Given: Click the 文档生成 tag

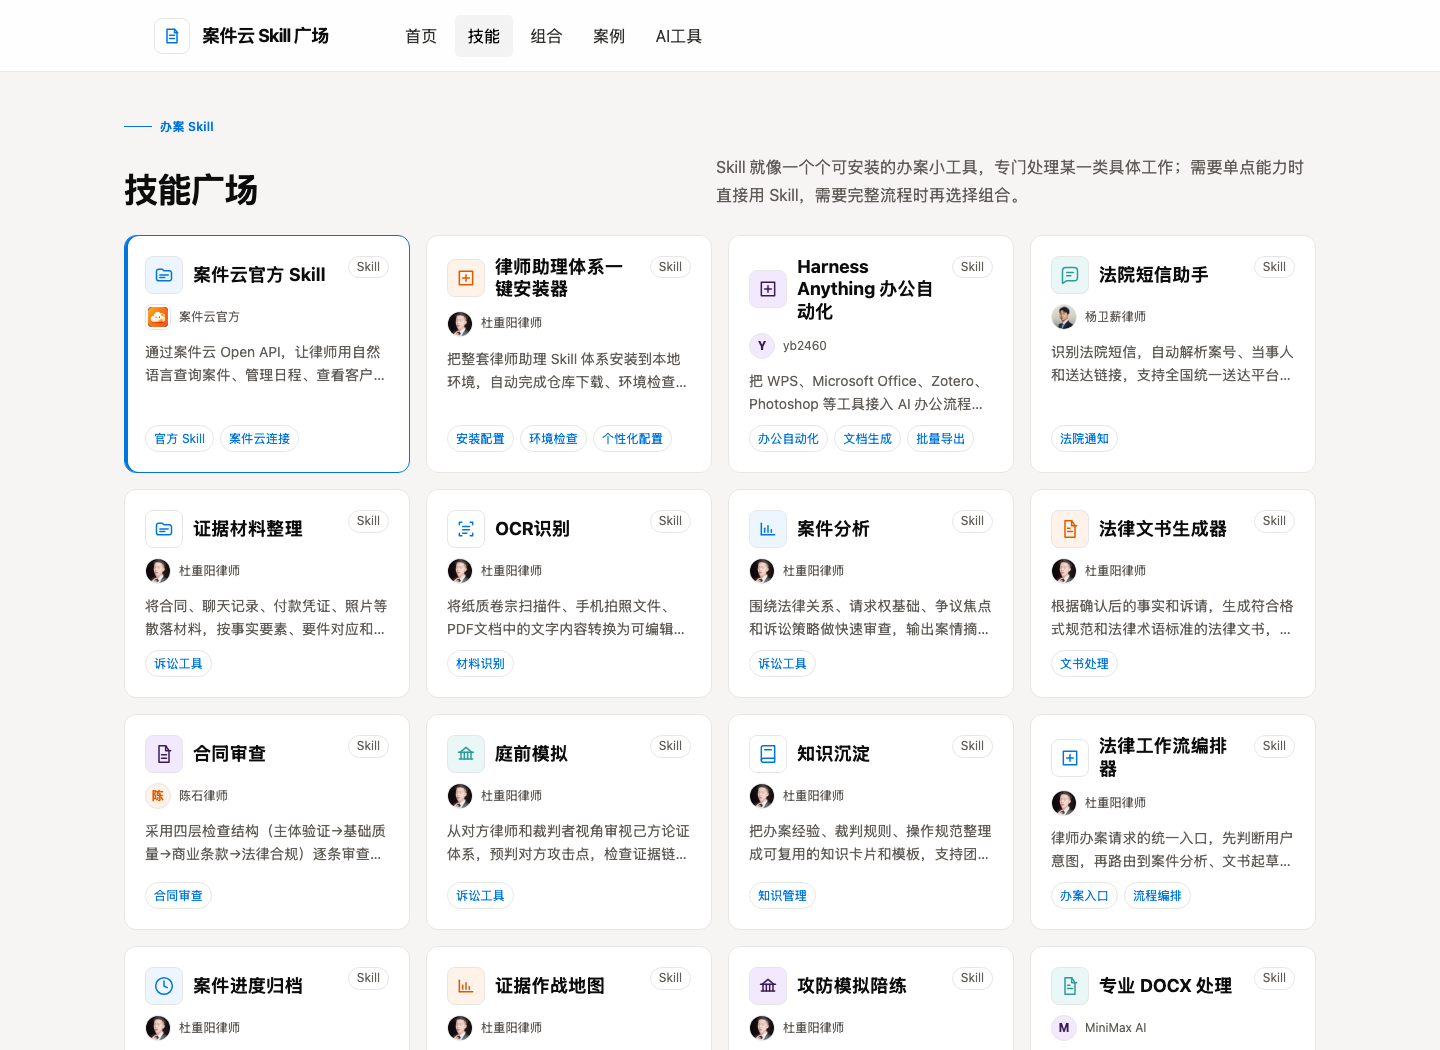Looking at the screenshot, I should pos(868,439).
